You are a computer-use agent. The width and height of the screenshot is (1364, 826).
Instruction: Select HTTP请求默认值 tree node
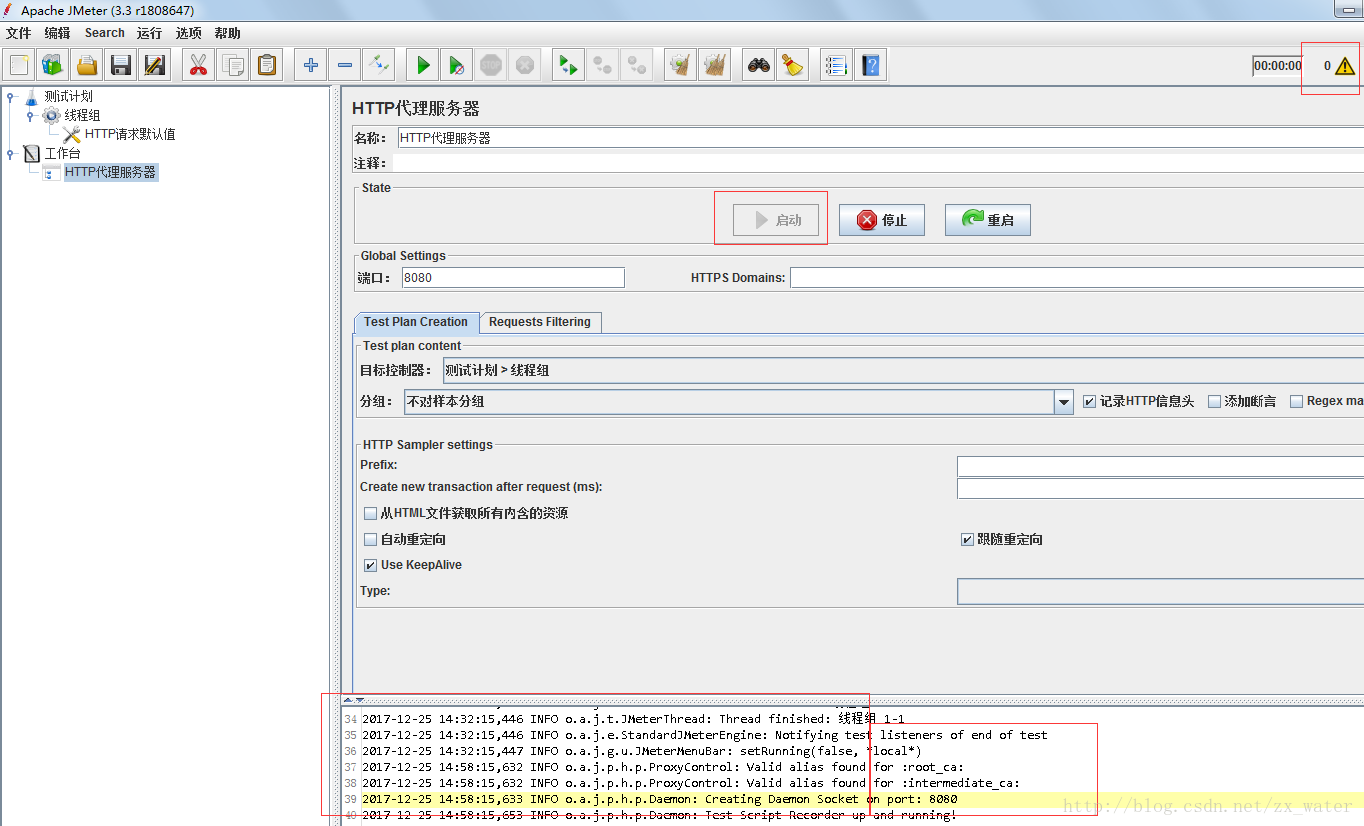point(130,134)
